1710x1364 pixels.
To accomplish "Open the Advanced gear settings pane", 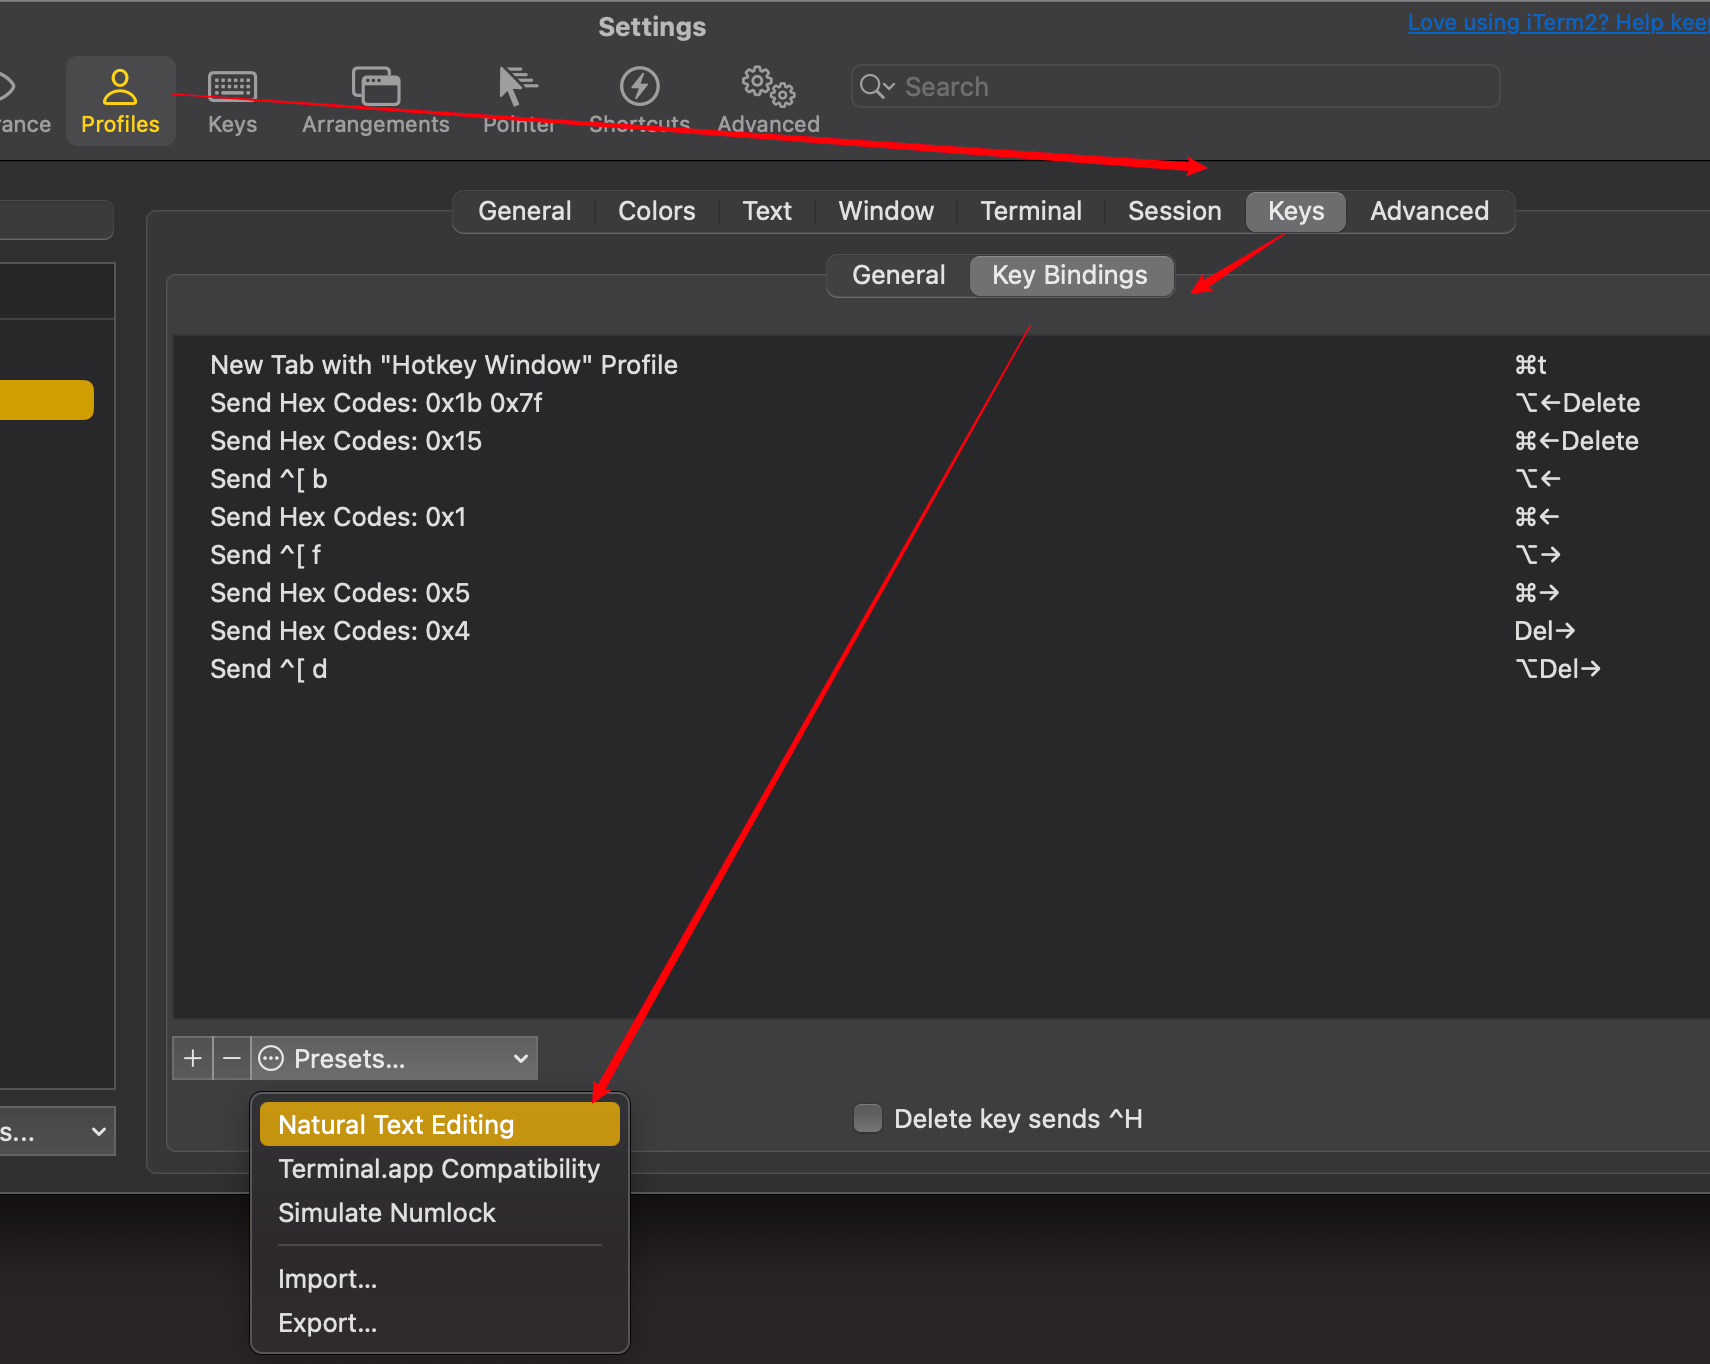I will tap(768, 101).
